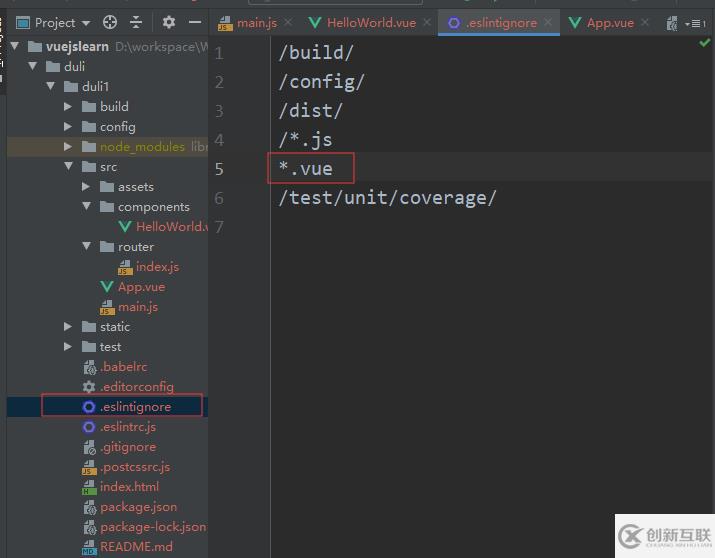This screenshot has height=558, width=715.
Task: Click the collapse all icon in Project panel
Action: [x=136, y=22]
